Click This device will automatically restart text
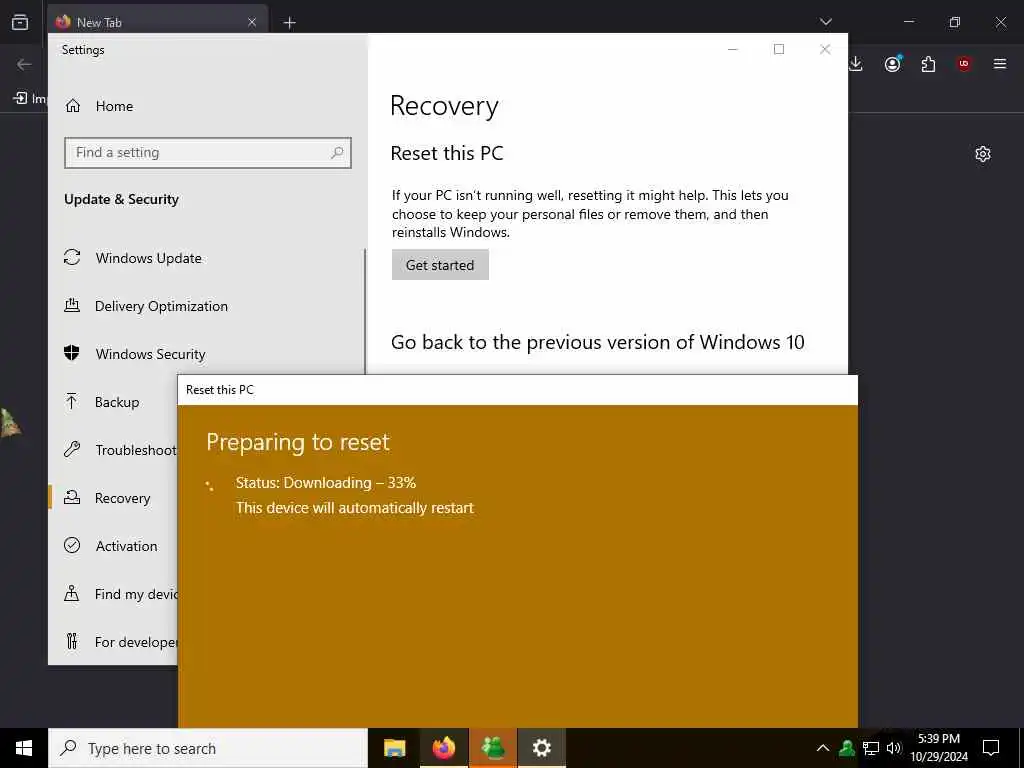This screenshot has width=1024, height=768. coord(355,507)
